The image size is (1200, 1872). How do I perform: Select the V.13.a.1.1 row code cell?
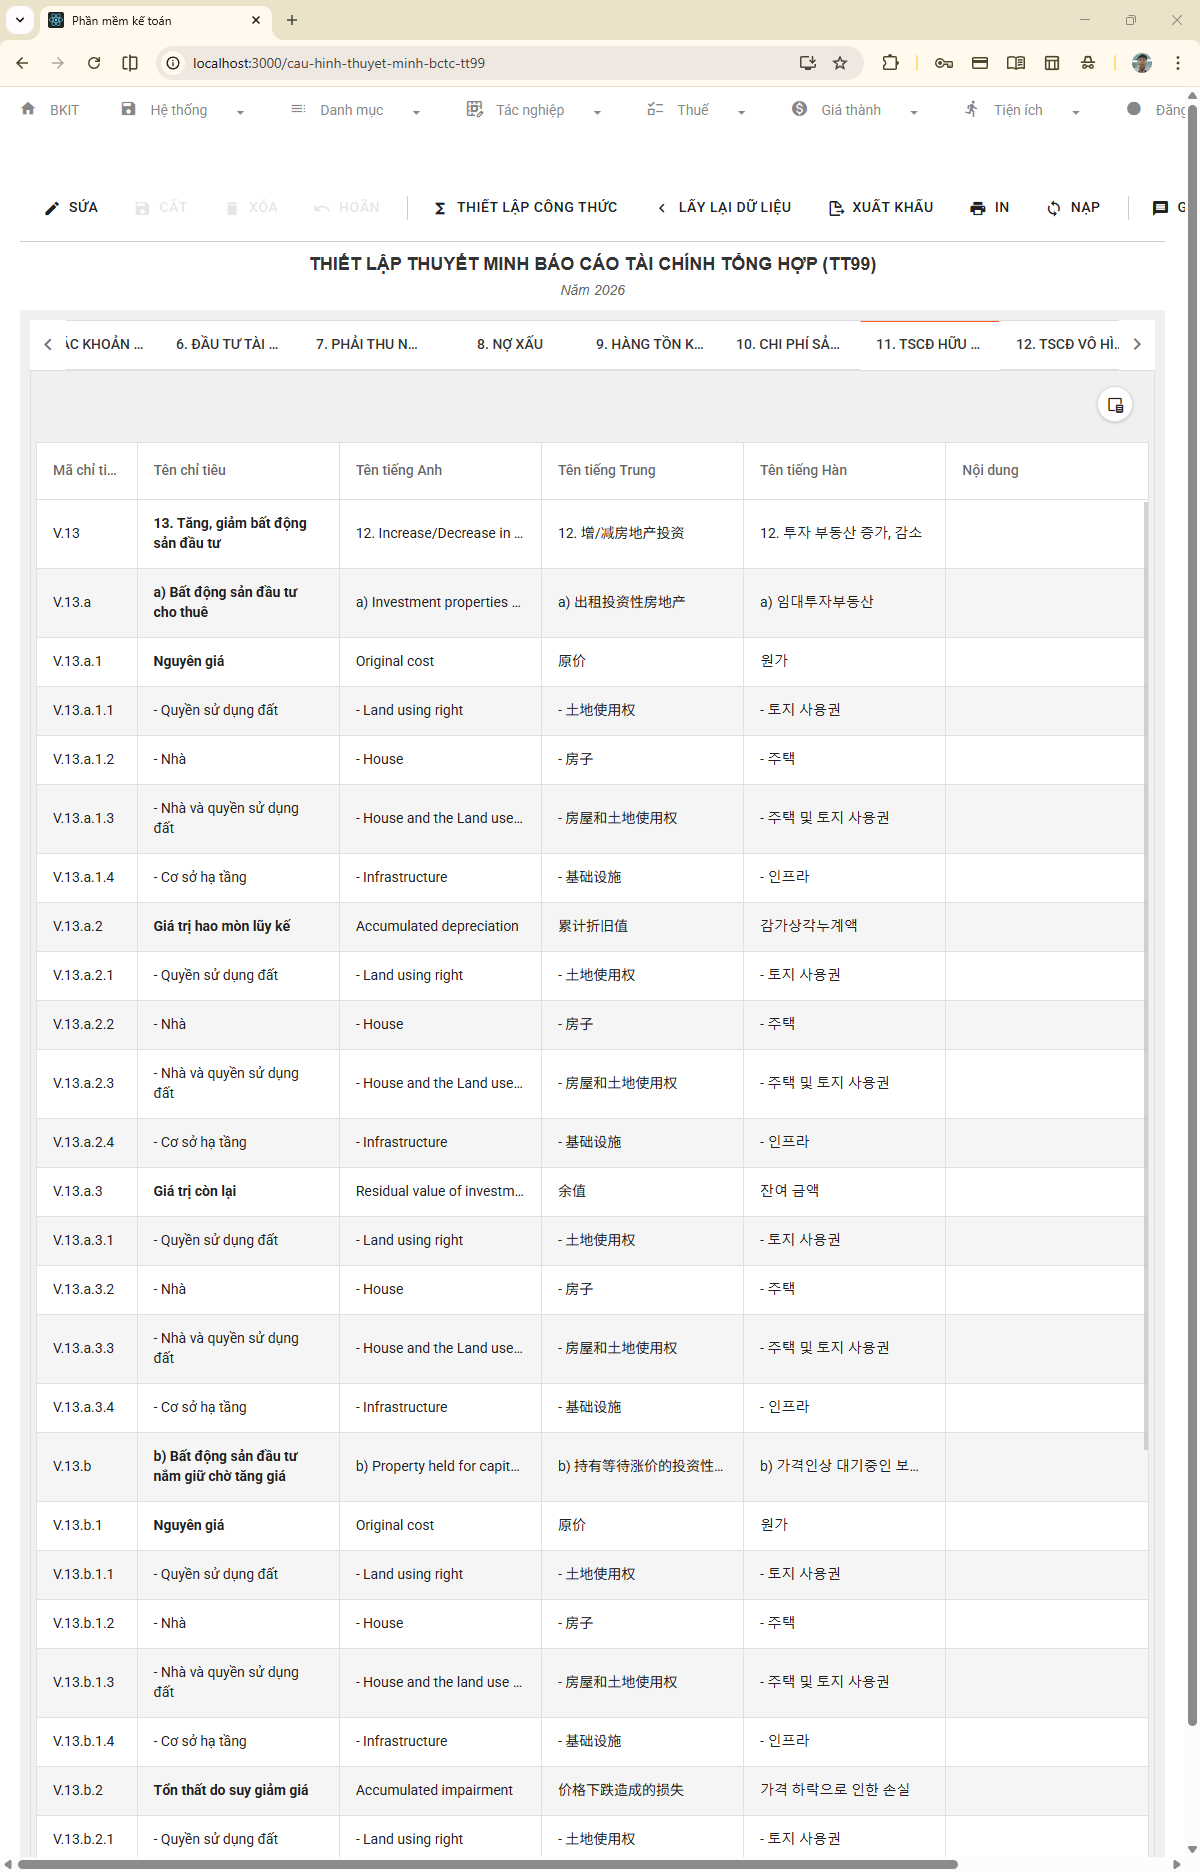tap(87, 711)
